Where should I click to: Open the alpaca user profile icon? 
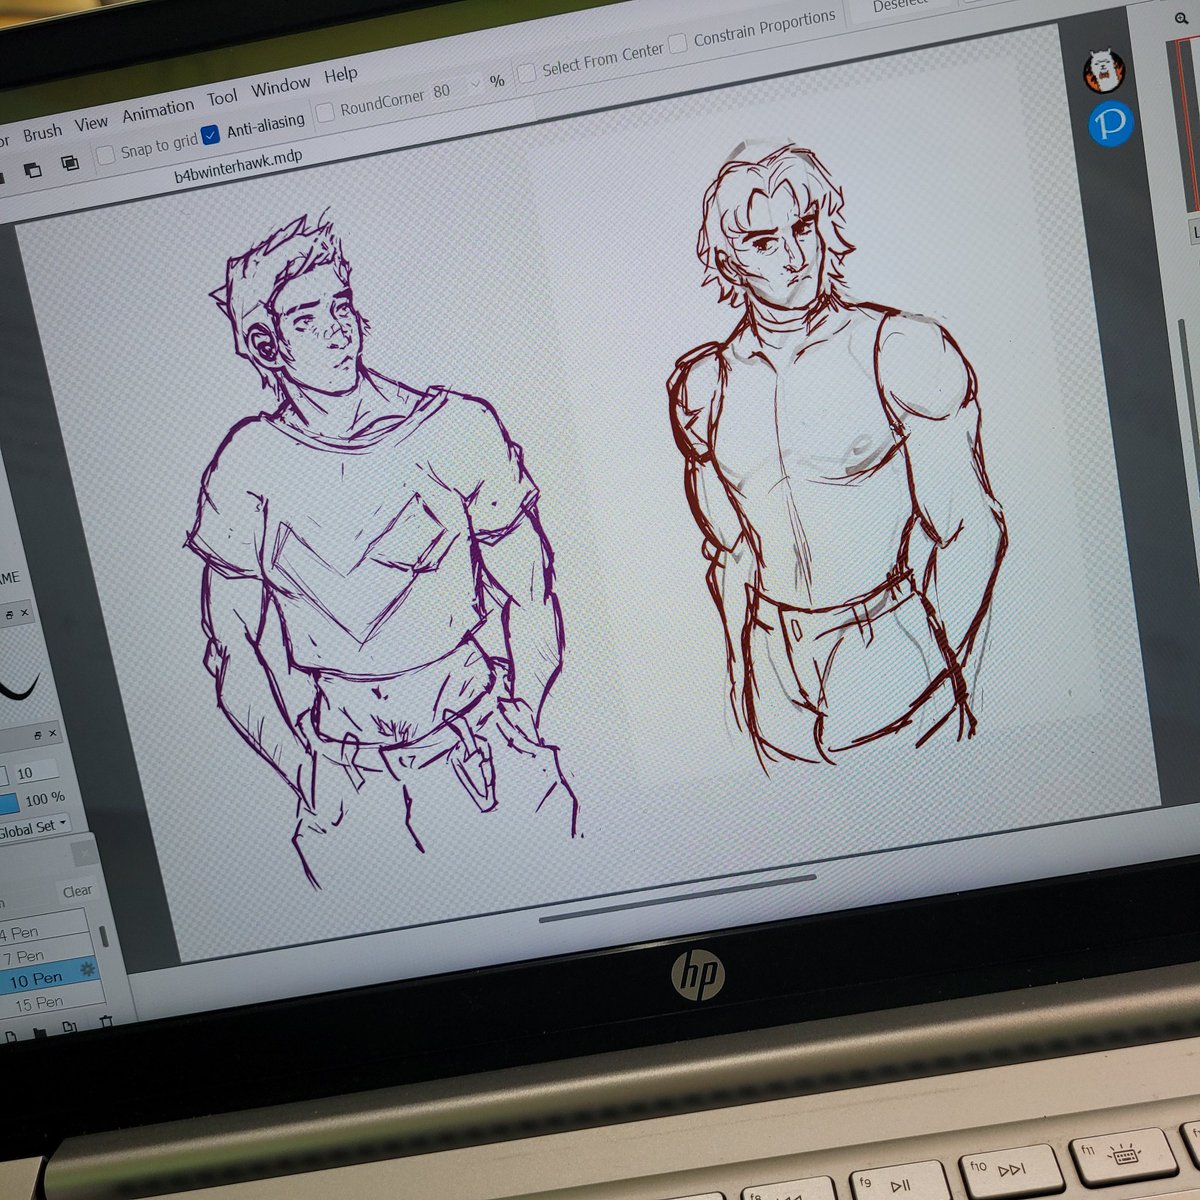pyautogui.click(x=1105, y=70)
